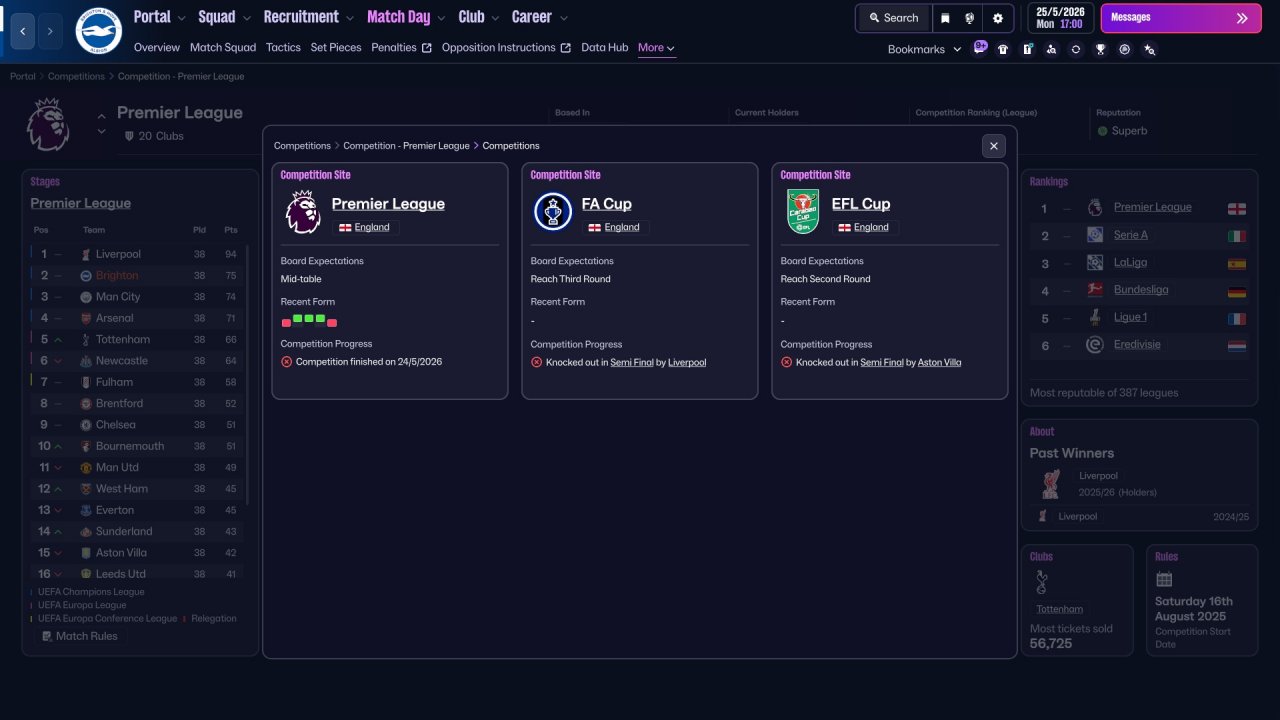This screenshot has height=720, width=1280.
Task: Open the bookmark icon beside Search
Action: pyautogui.click(x=945, y=18)
